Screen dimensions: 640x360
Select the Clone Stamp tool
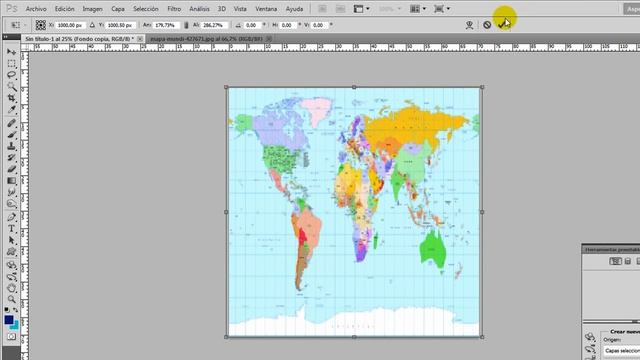coord(11,146)
